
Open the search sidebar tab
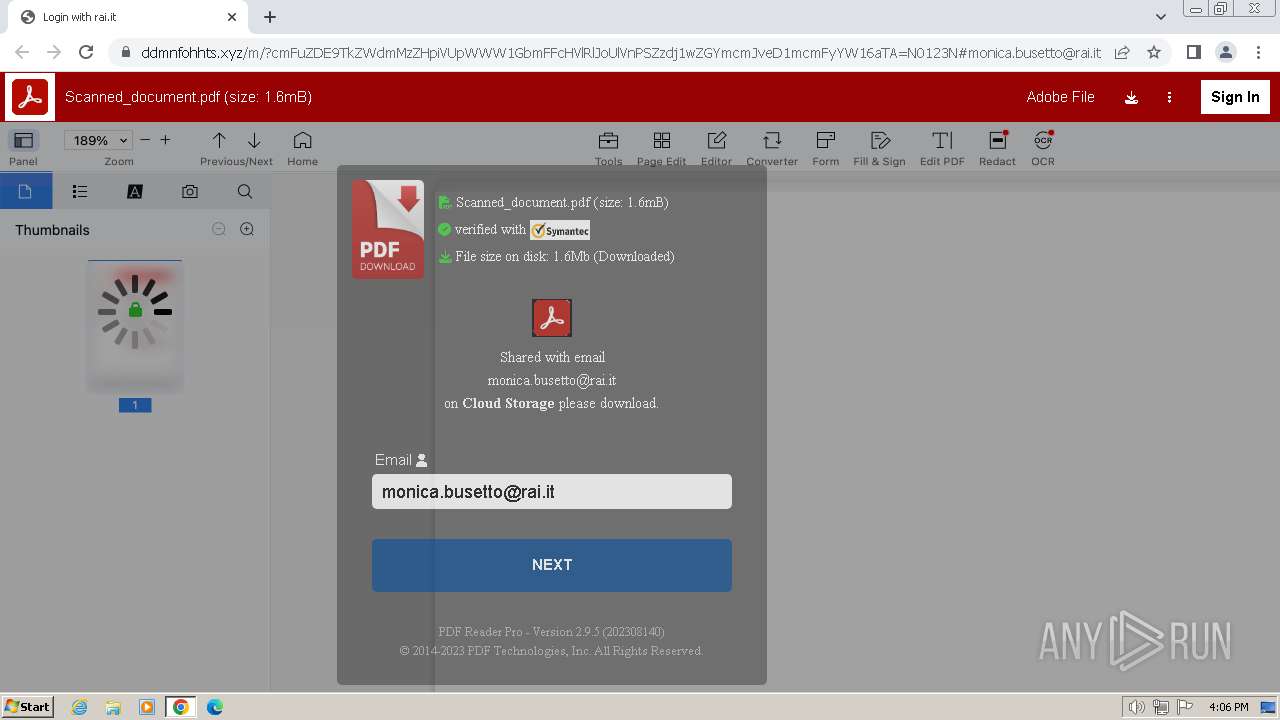[x=245, y=191]
